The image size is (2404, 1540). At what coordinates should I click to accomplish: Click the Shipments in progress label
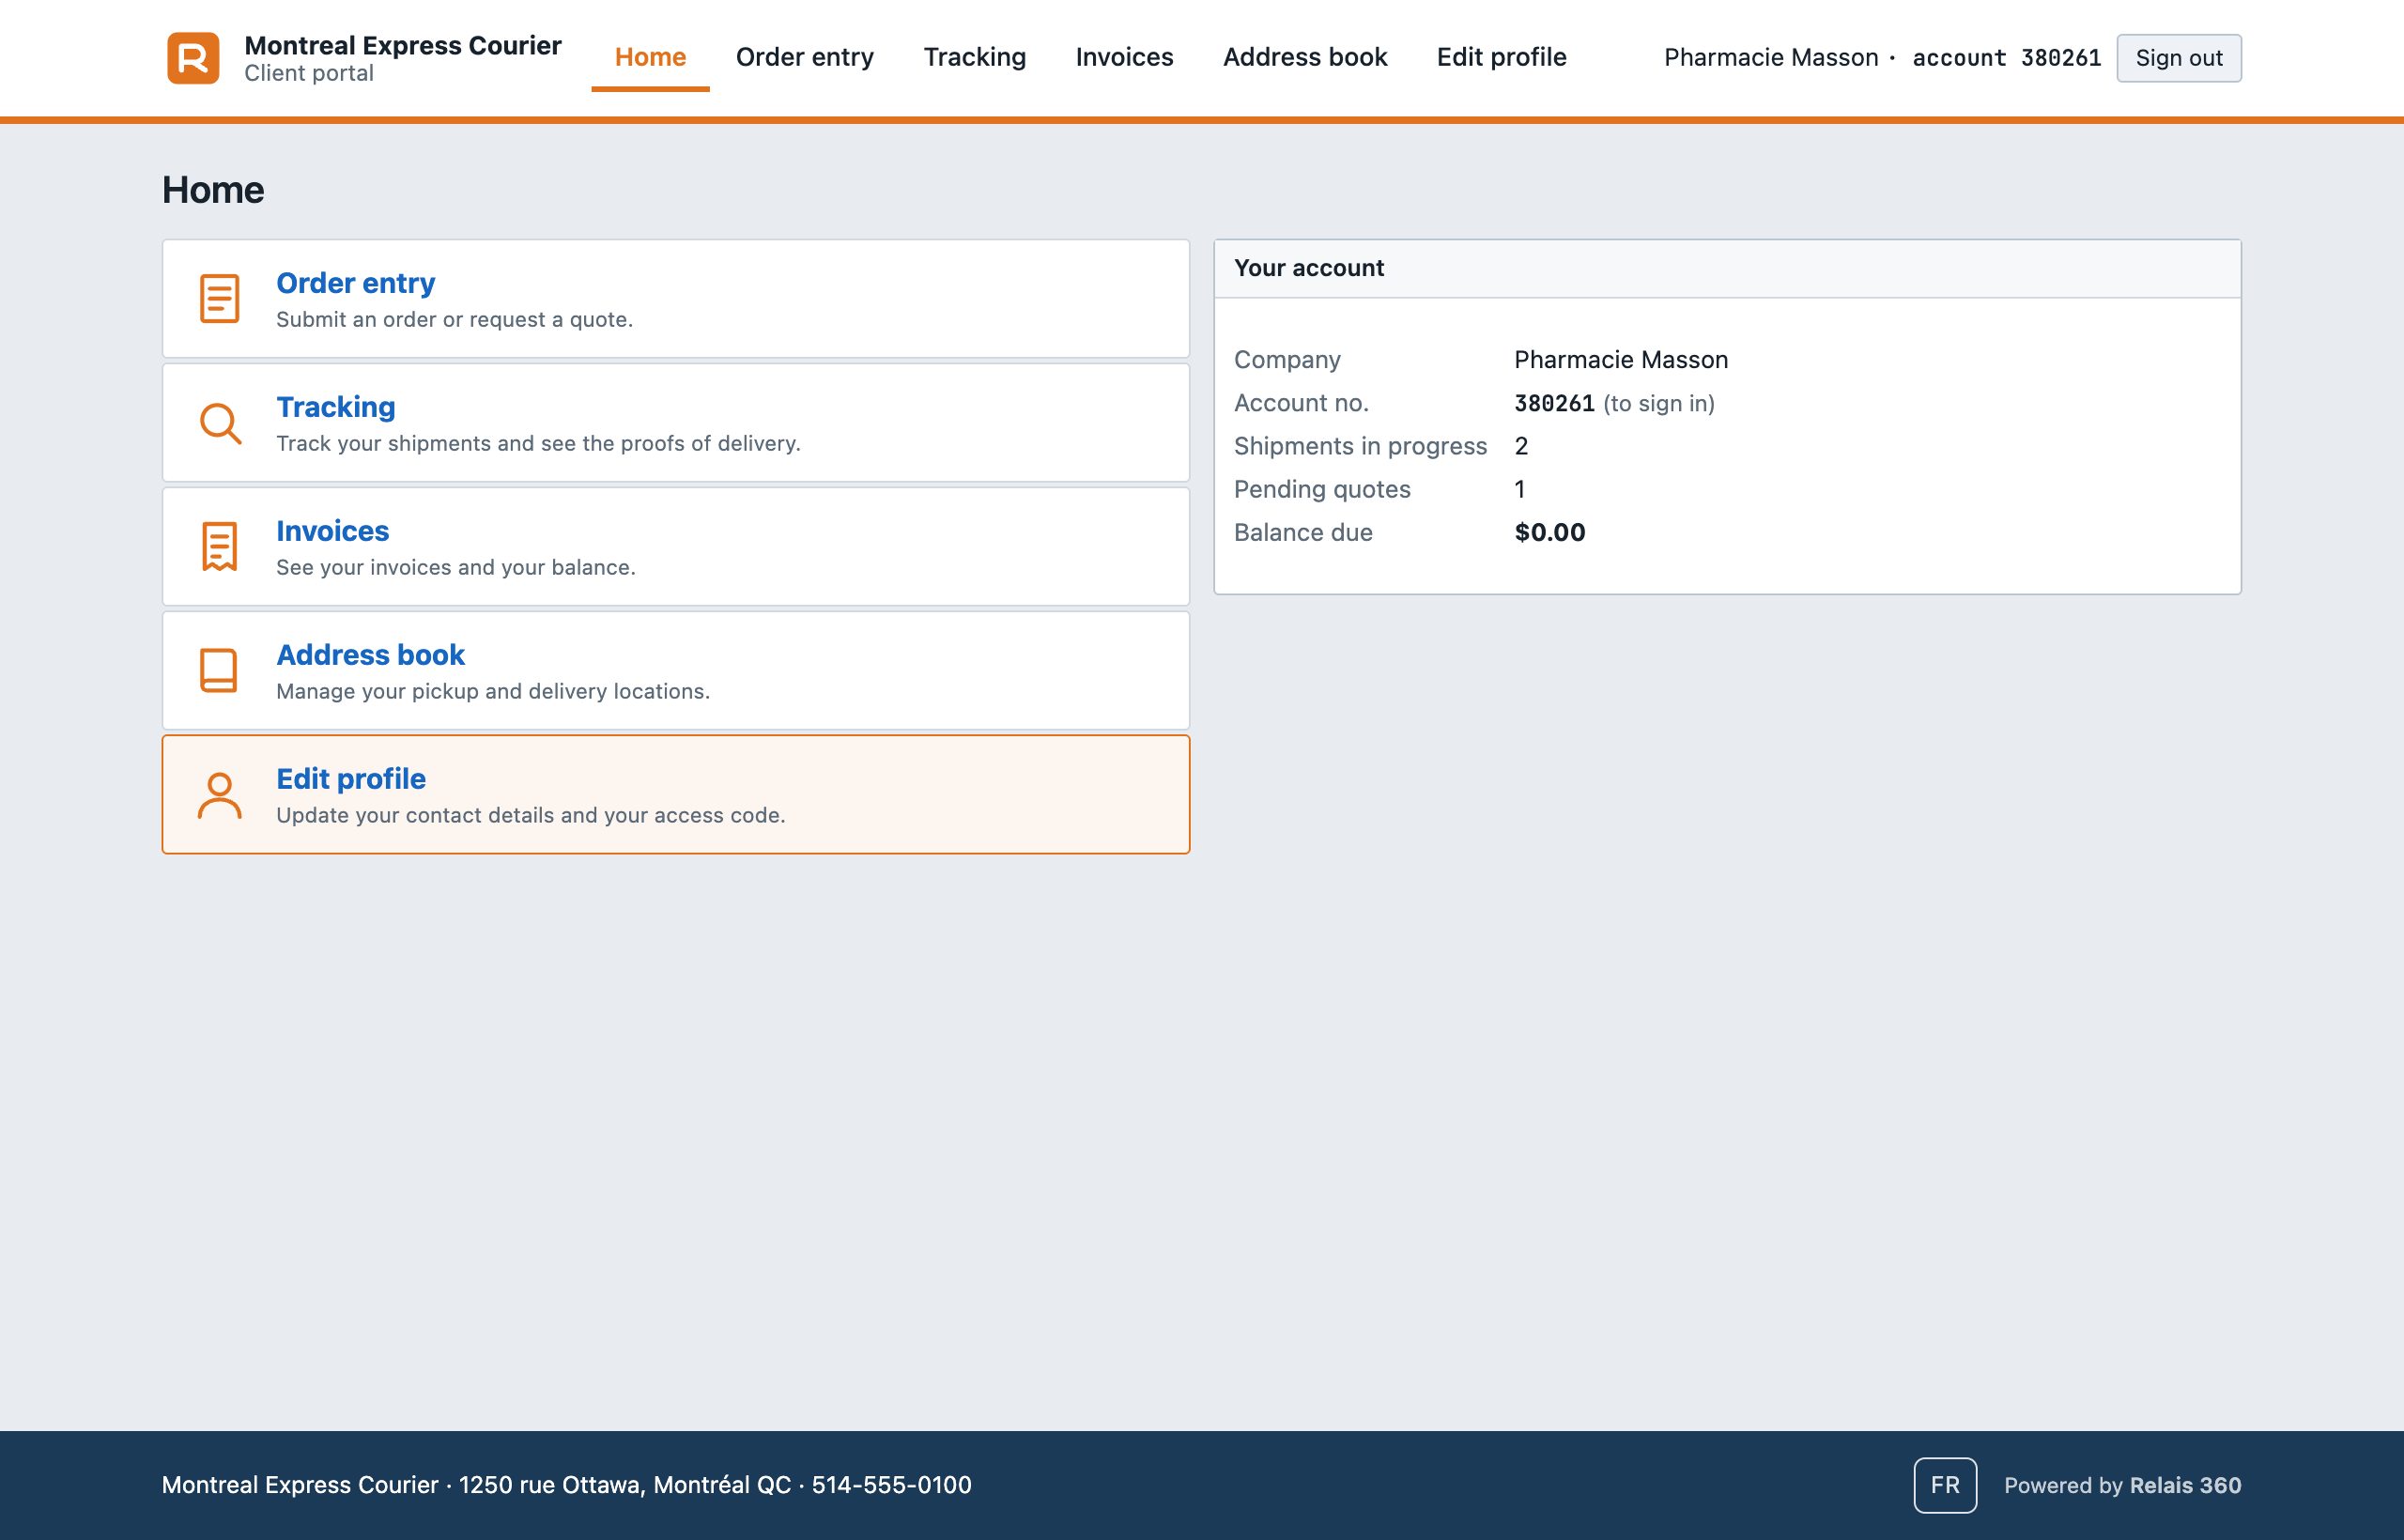coord(1360,446)
